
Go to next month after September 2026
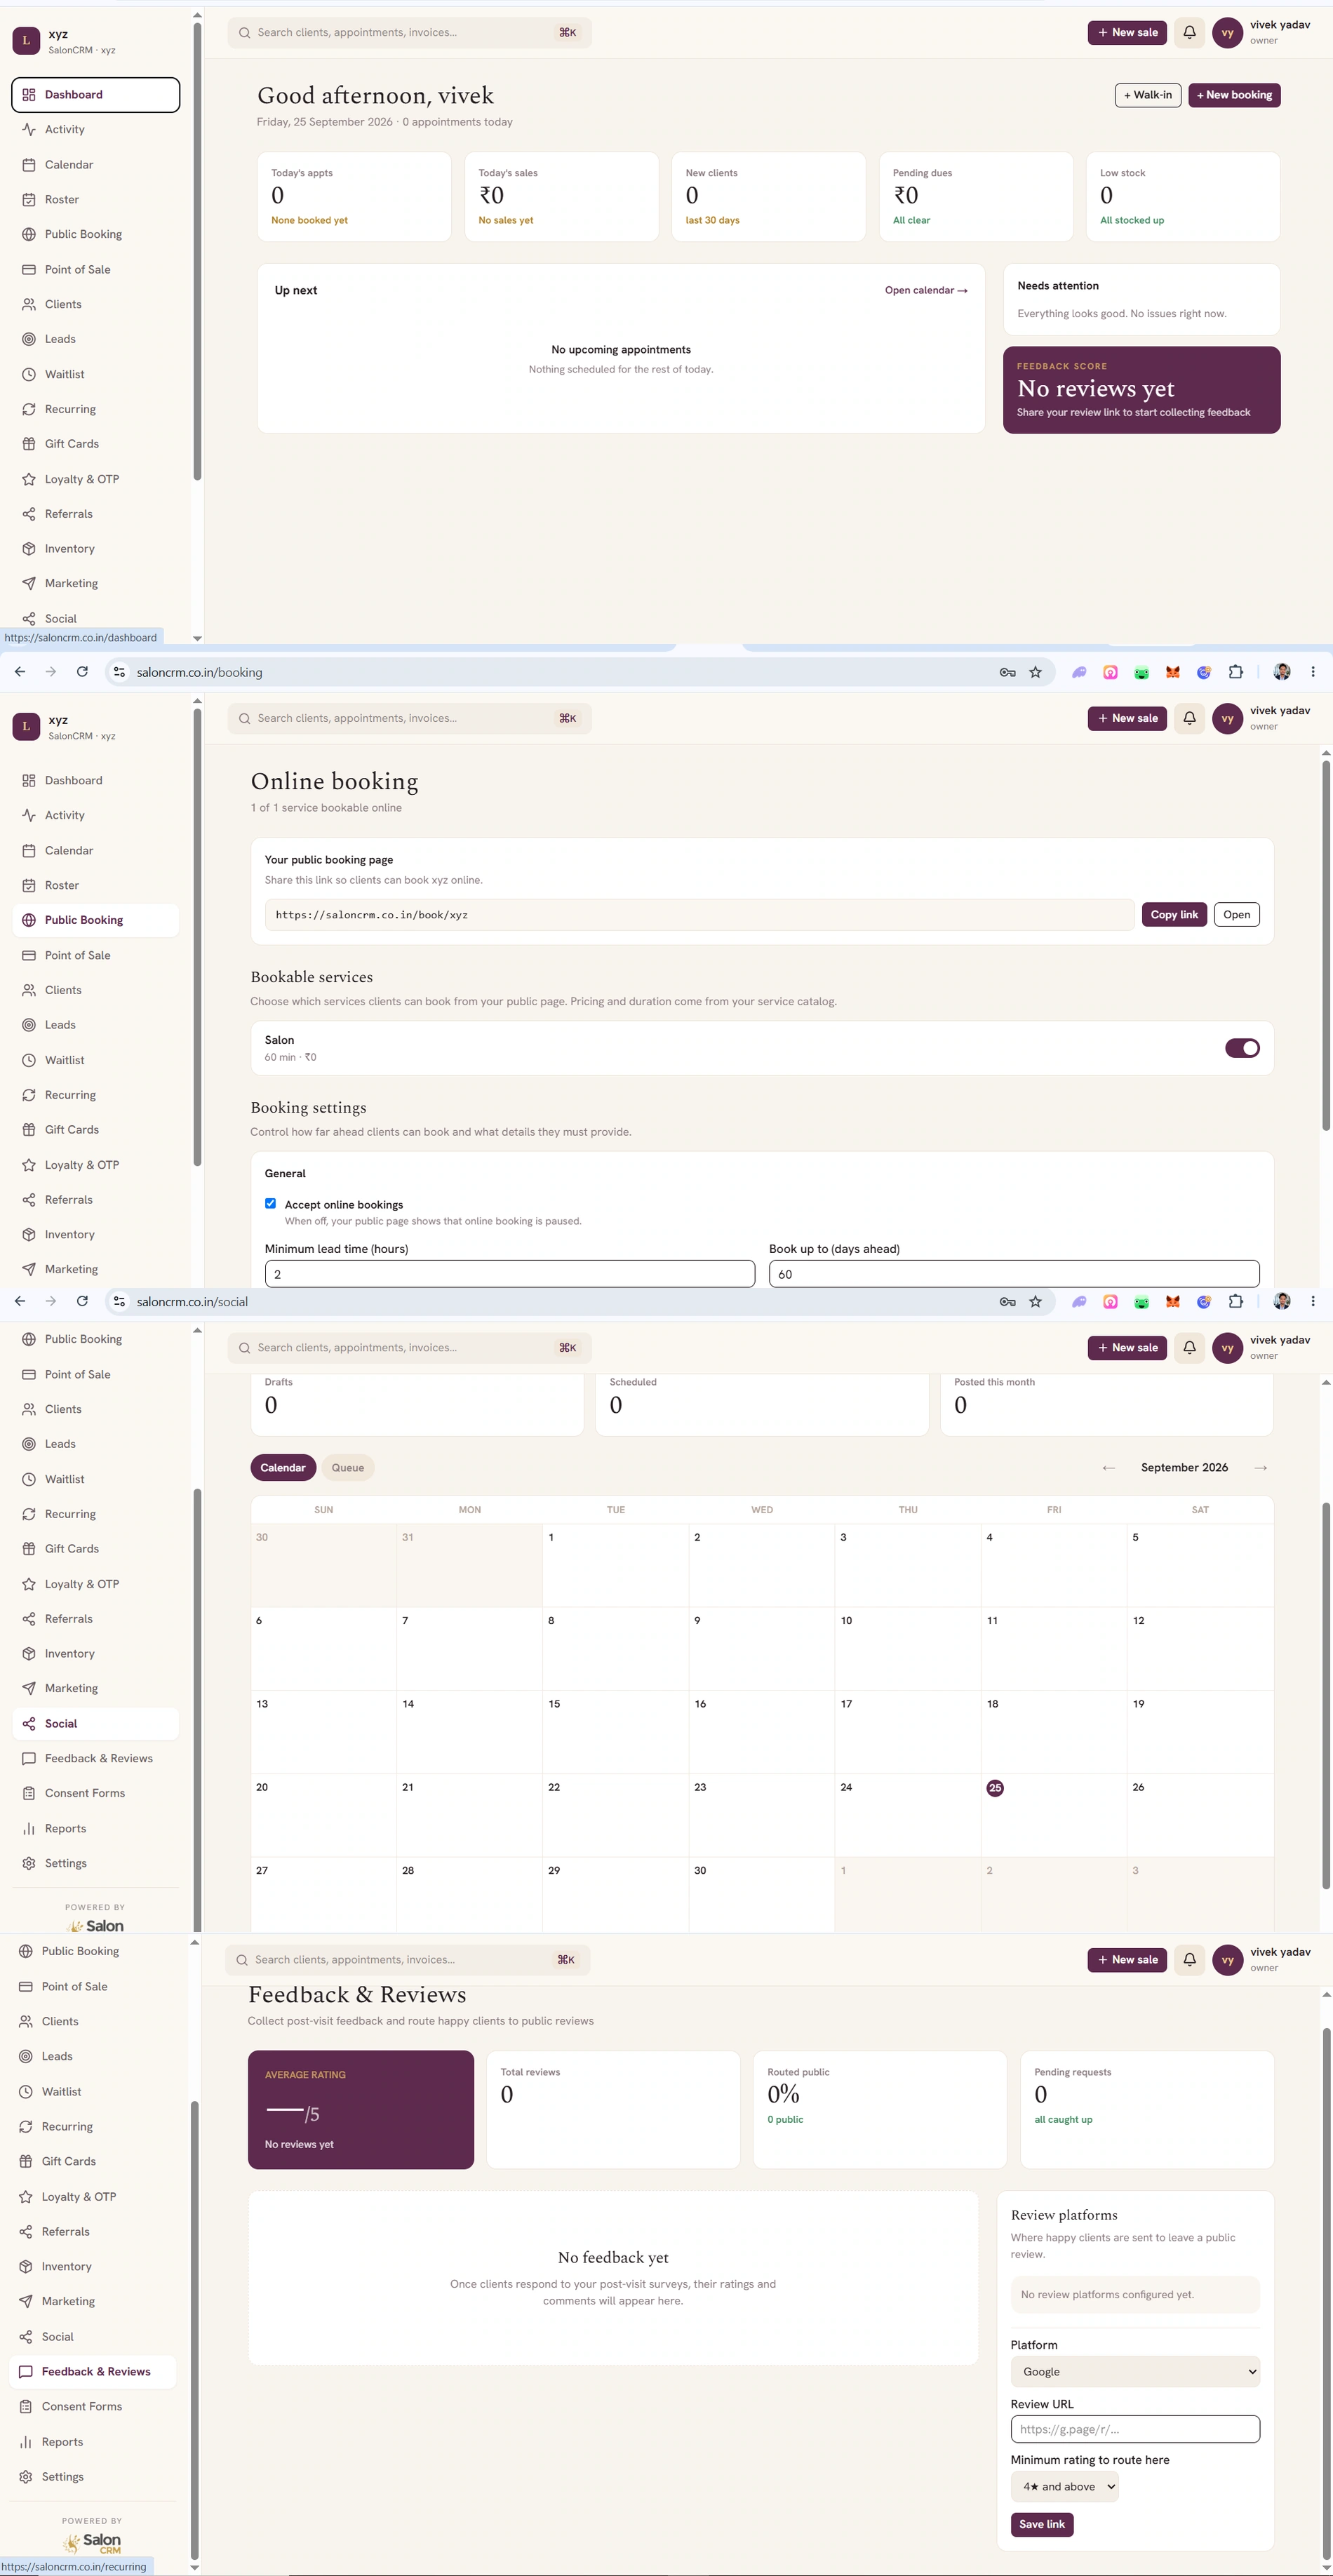pos(1260,1467)
